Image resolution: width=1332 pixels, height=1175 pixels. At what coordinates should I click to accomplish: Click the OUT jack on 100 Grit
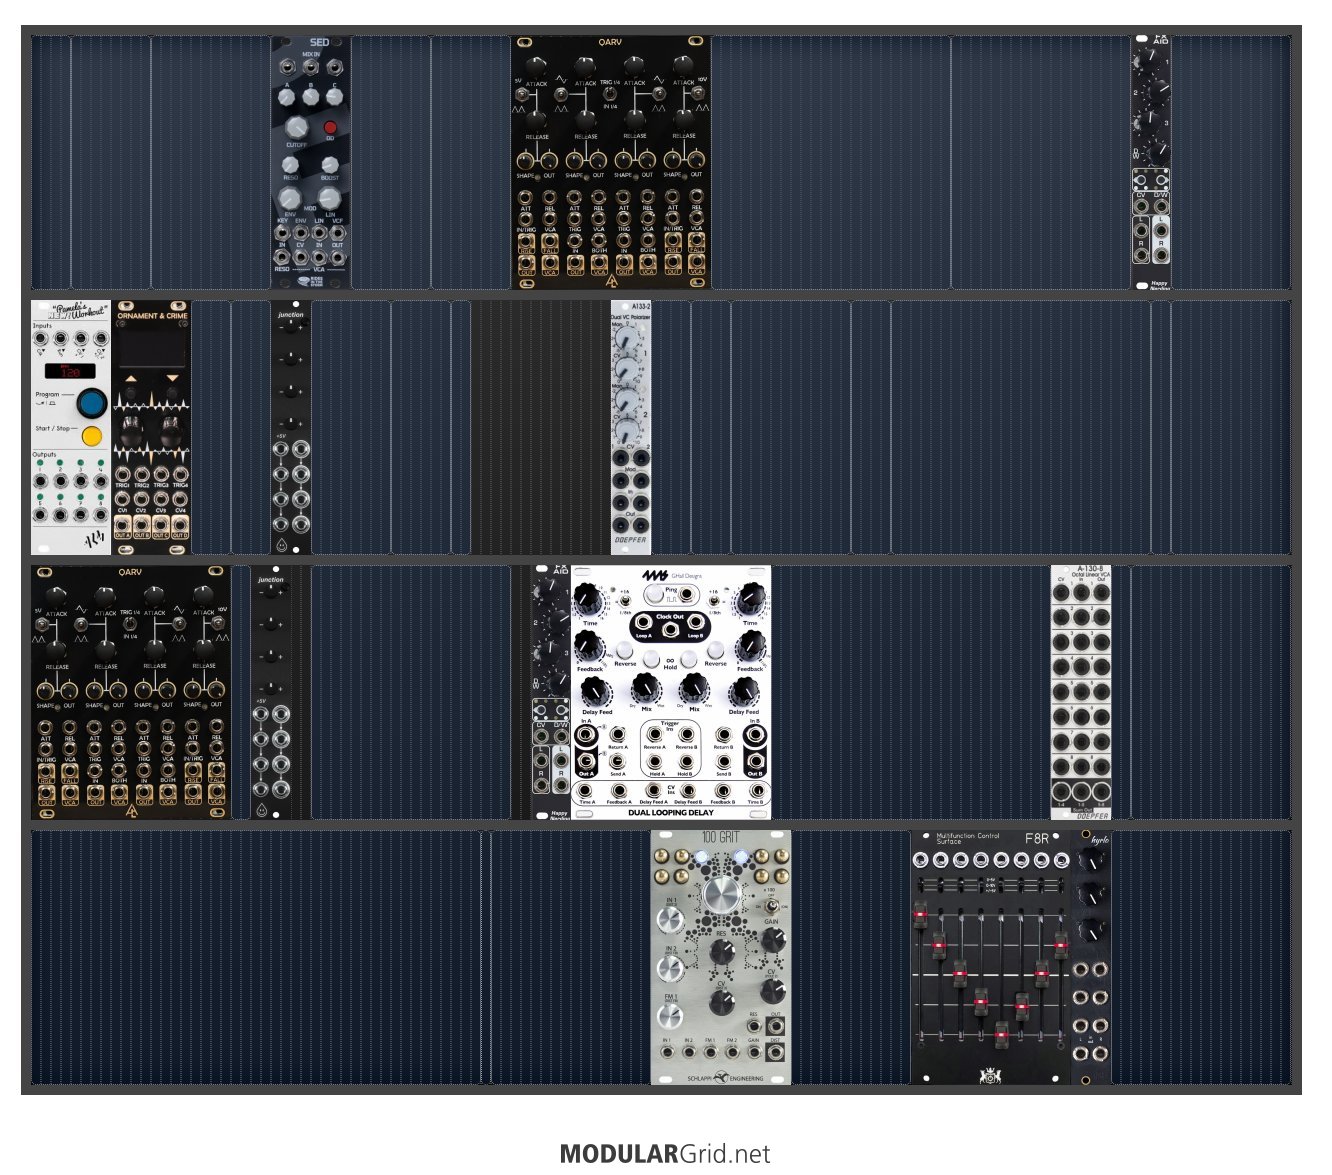pyautogui.click(x=776, y=1025)
